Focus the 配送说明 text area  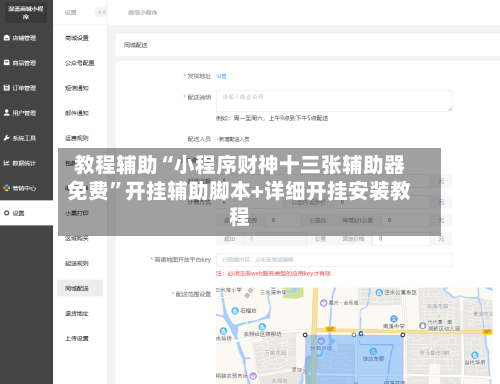[334, 101]
